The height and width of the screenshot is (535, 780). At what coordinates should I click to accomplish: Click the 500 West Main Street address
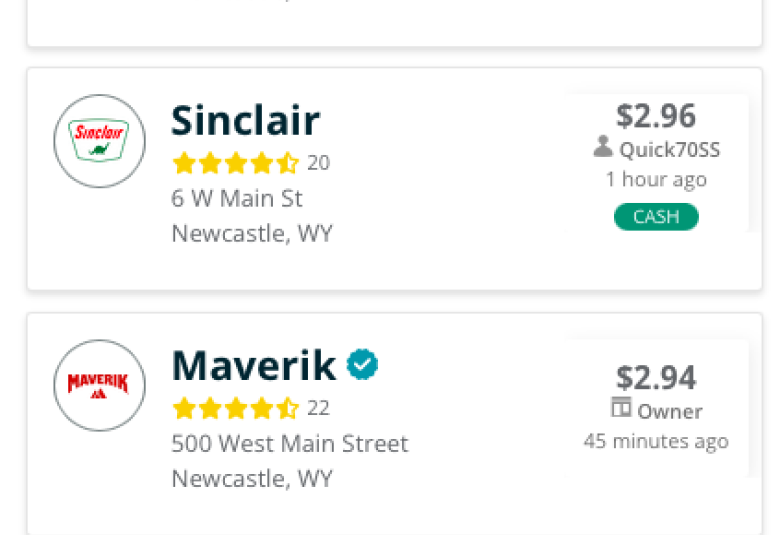point(290,443)
